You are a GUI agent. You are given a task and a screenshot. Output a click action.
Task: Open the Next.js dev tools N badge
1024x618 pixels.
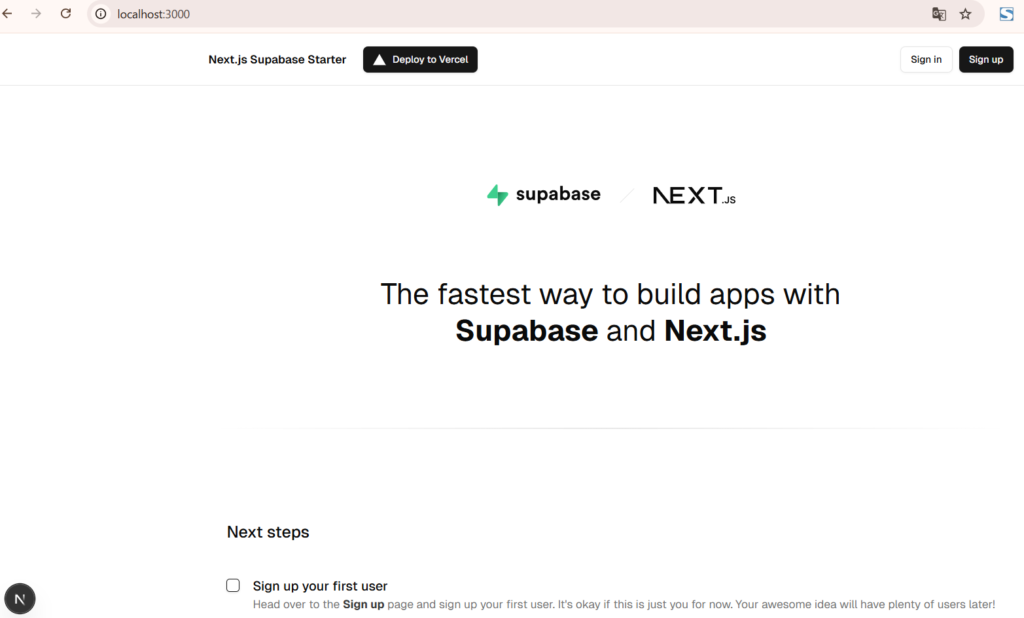pyautogui.click(x=20, y=598)
